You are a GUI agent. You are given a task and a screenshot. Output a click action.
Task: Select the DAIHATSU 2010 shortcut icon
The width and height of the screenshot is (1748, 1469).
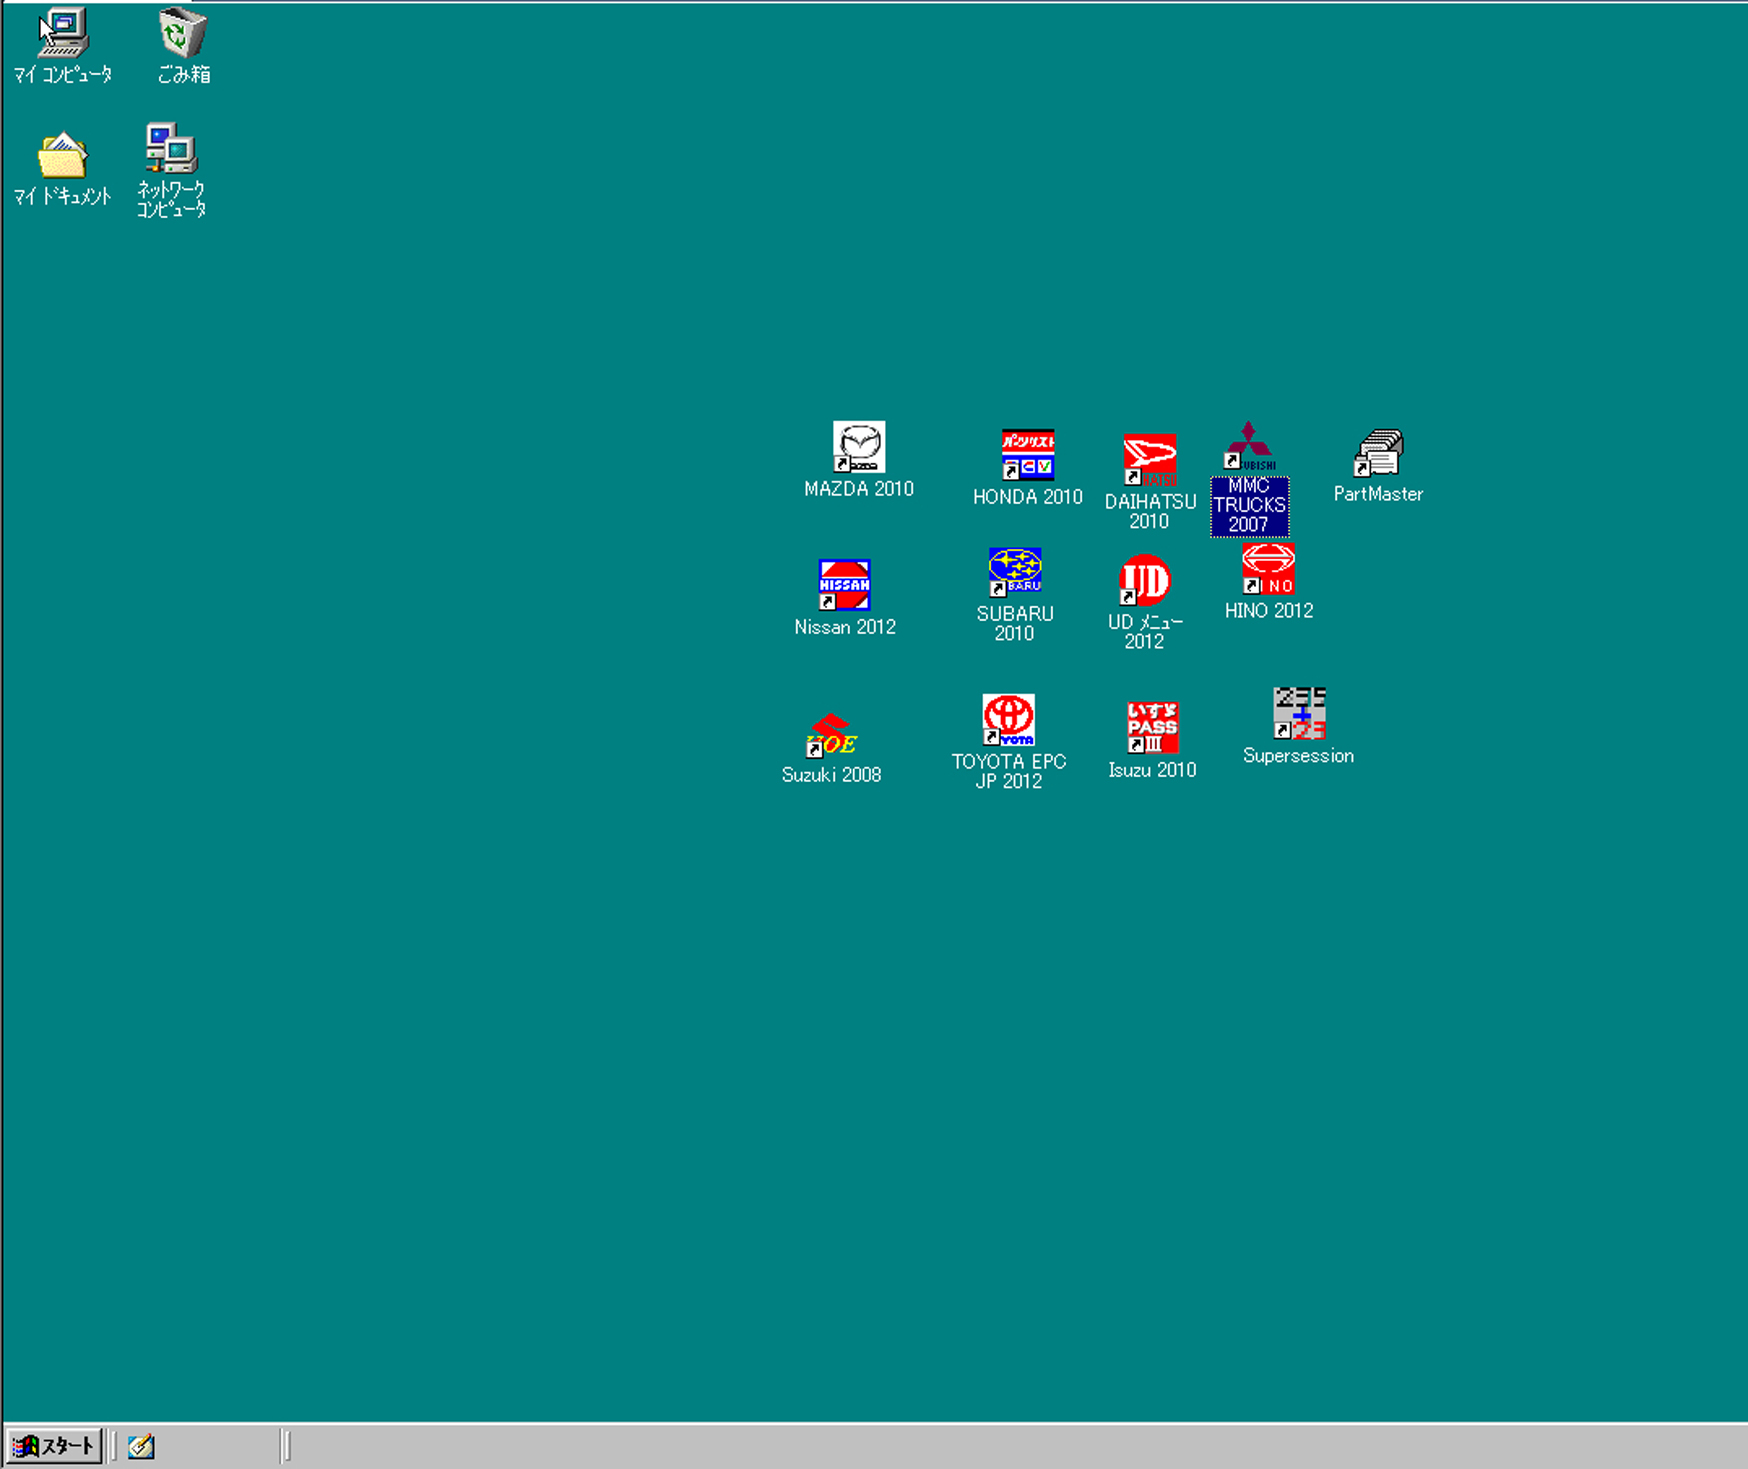coord(1149,460)
